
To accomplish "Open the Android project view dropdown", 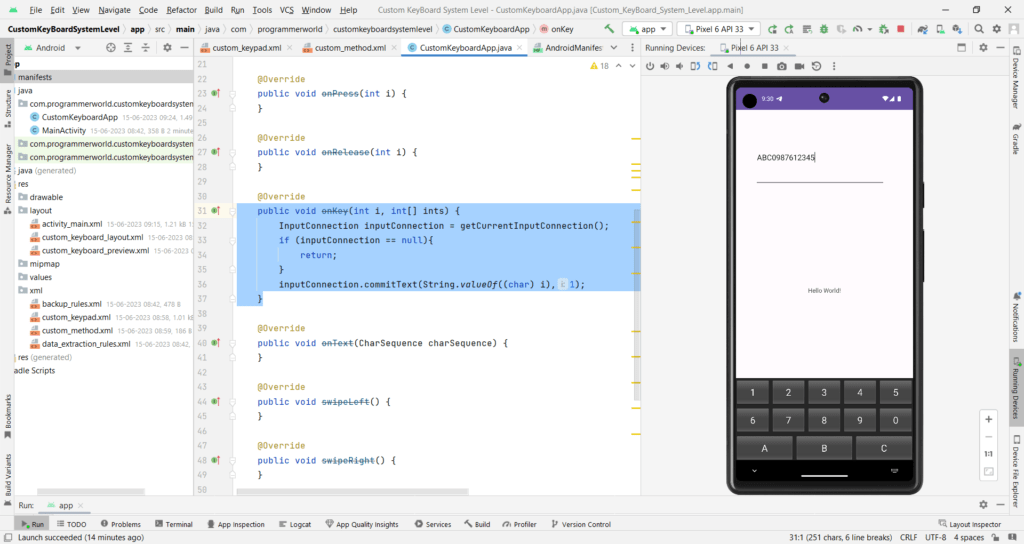I will click(52, 48).
